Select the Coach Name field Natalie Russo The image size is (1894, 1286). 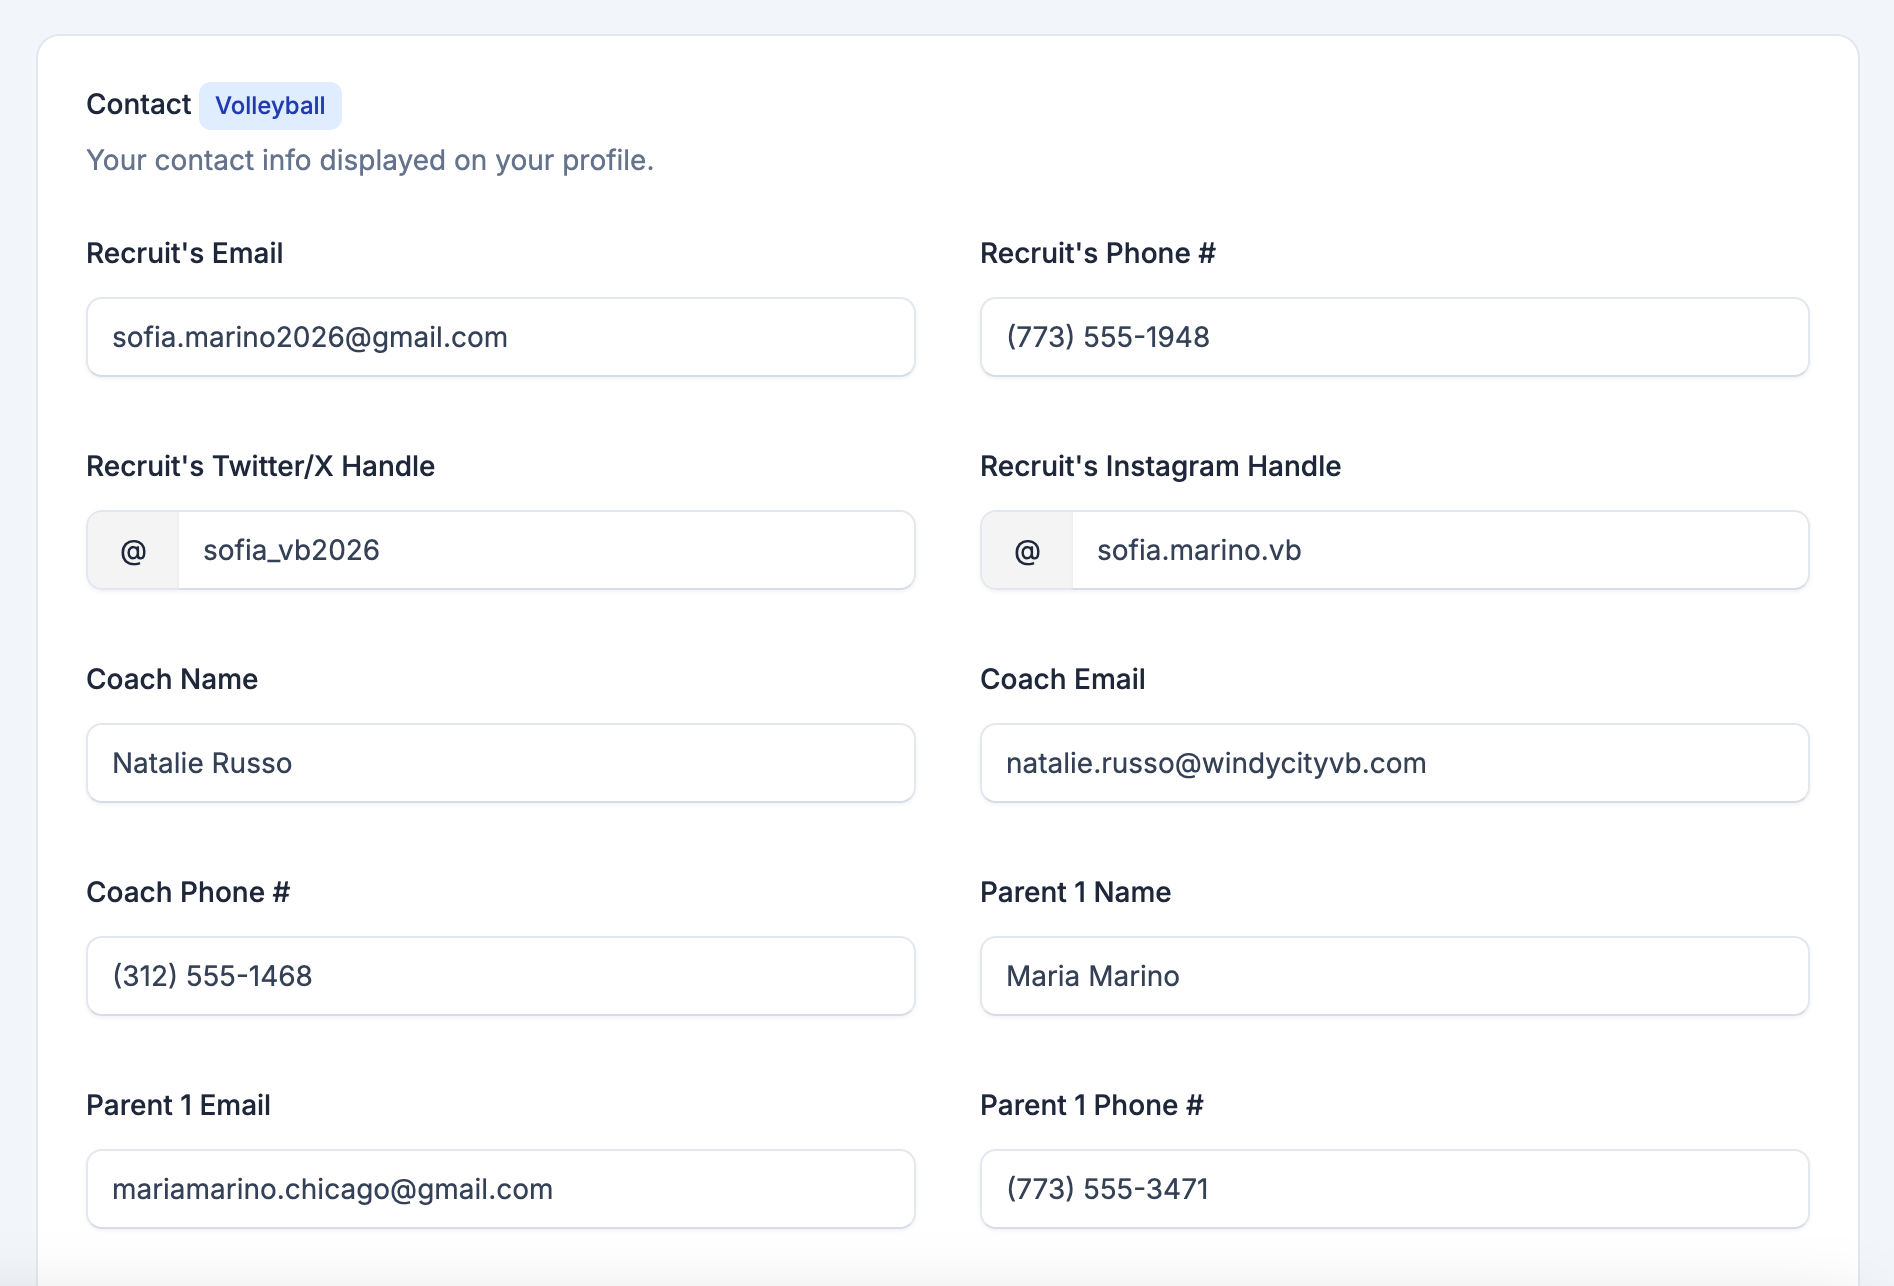(501, 763)
